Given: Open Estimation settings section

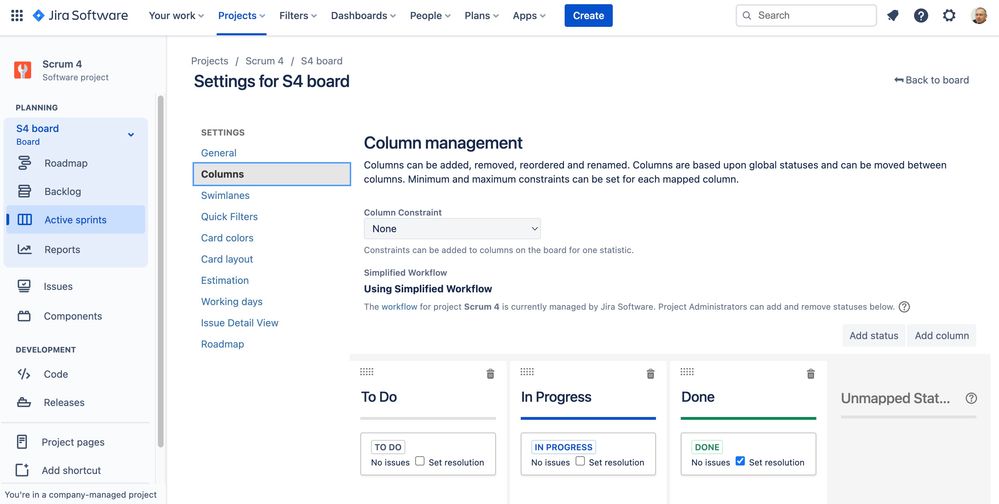Looking at the screenshot, I should point(225,280).
